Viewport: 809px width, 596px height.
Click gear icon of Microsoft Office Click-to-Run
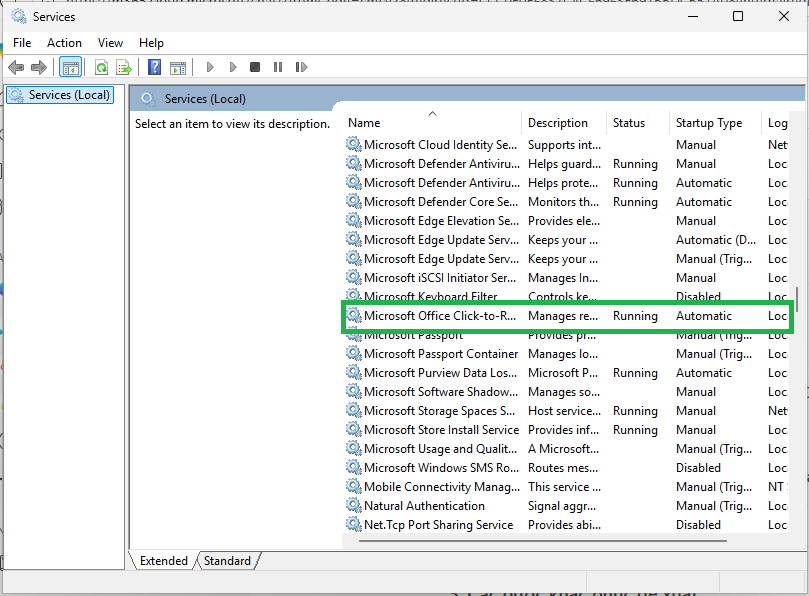click(353, 315)
